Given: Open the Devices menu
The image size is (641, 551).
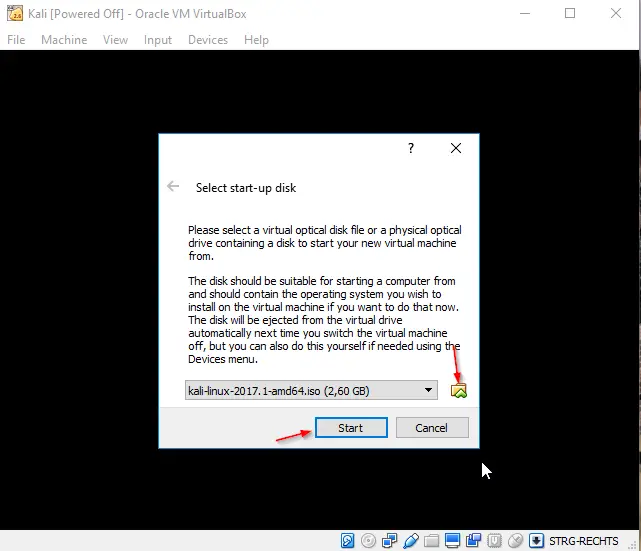Looking at the screenshot, I should point(208,40).
